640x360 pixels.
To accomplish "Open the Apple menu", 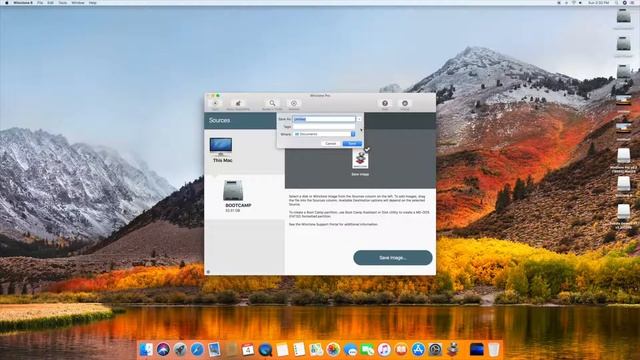I will (6, 3).
